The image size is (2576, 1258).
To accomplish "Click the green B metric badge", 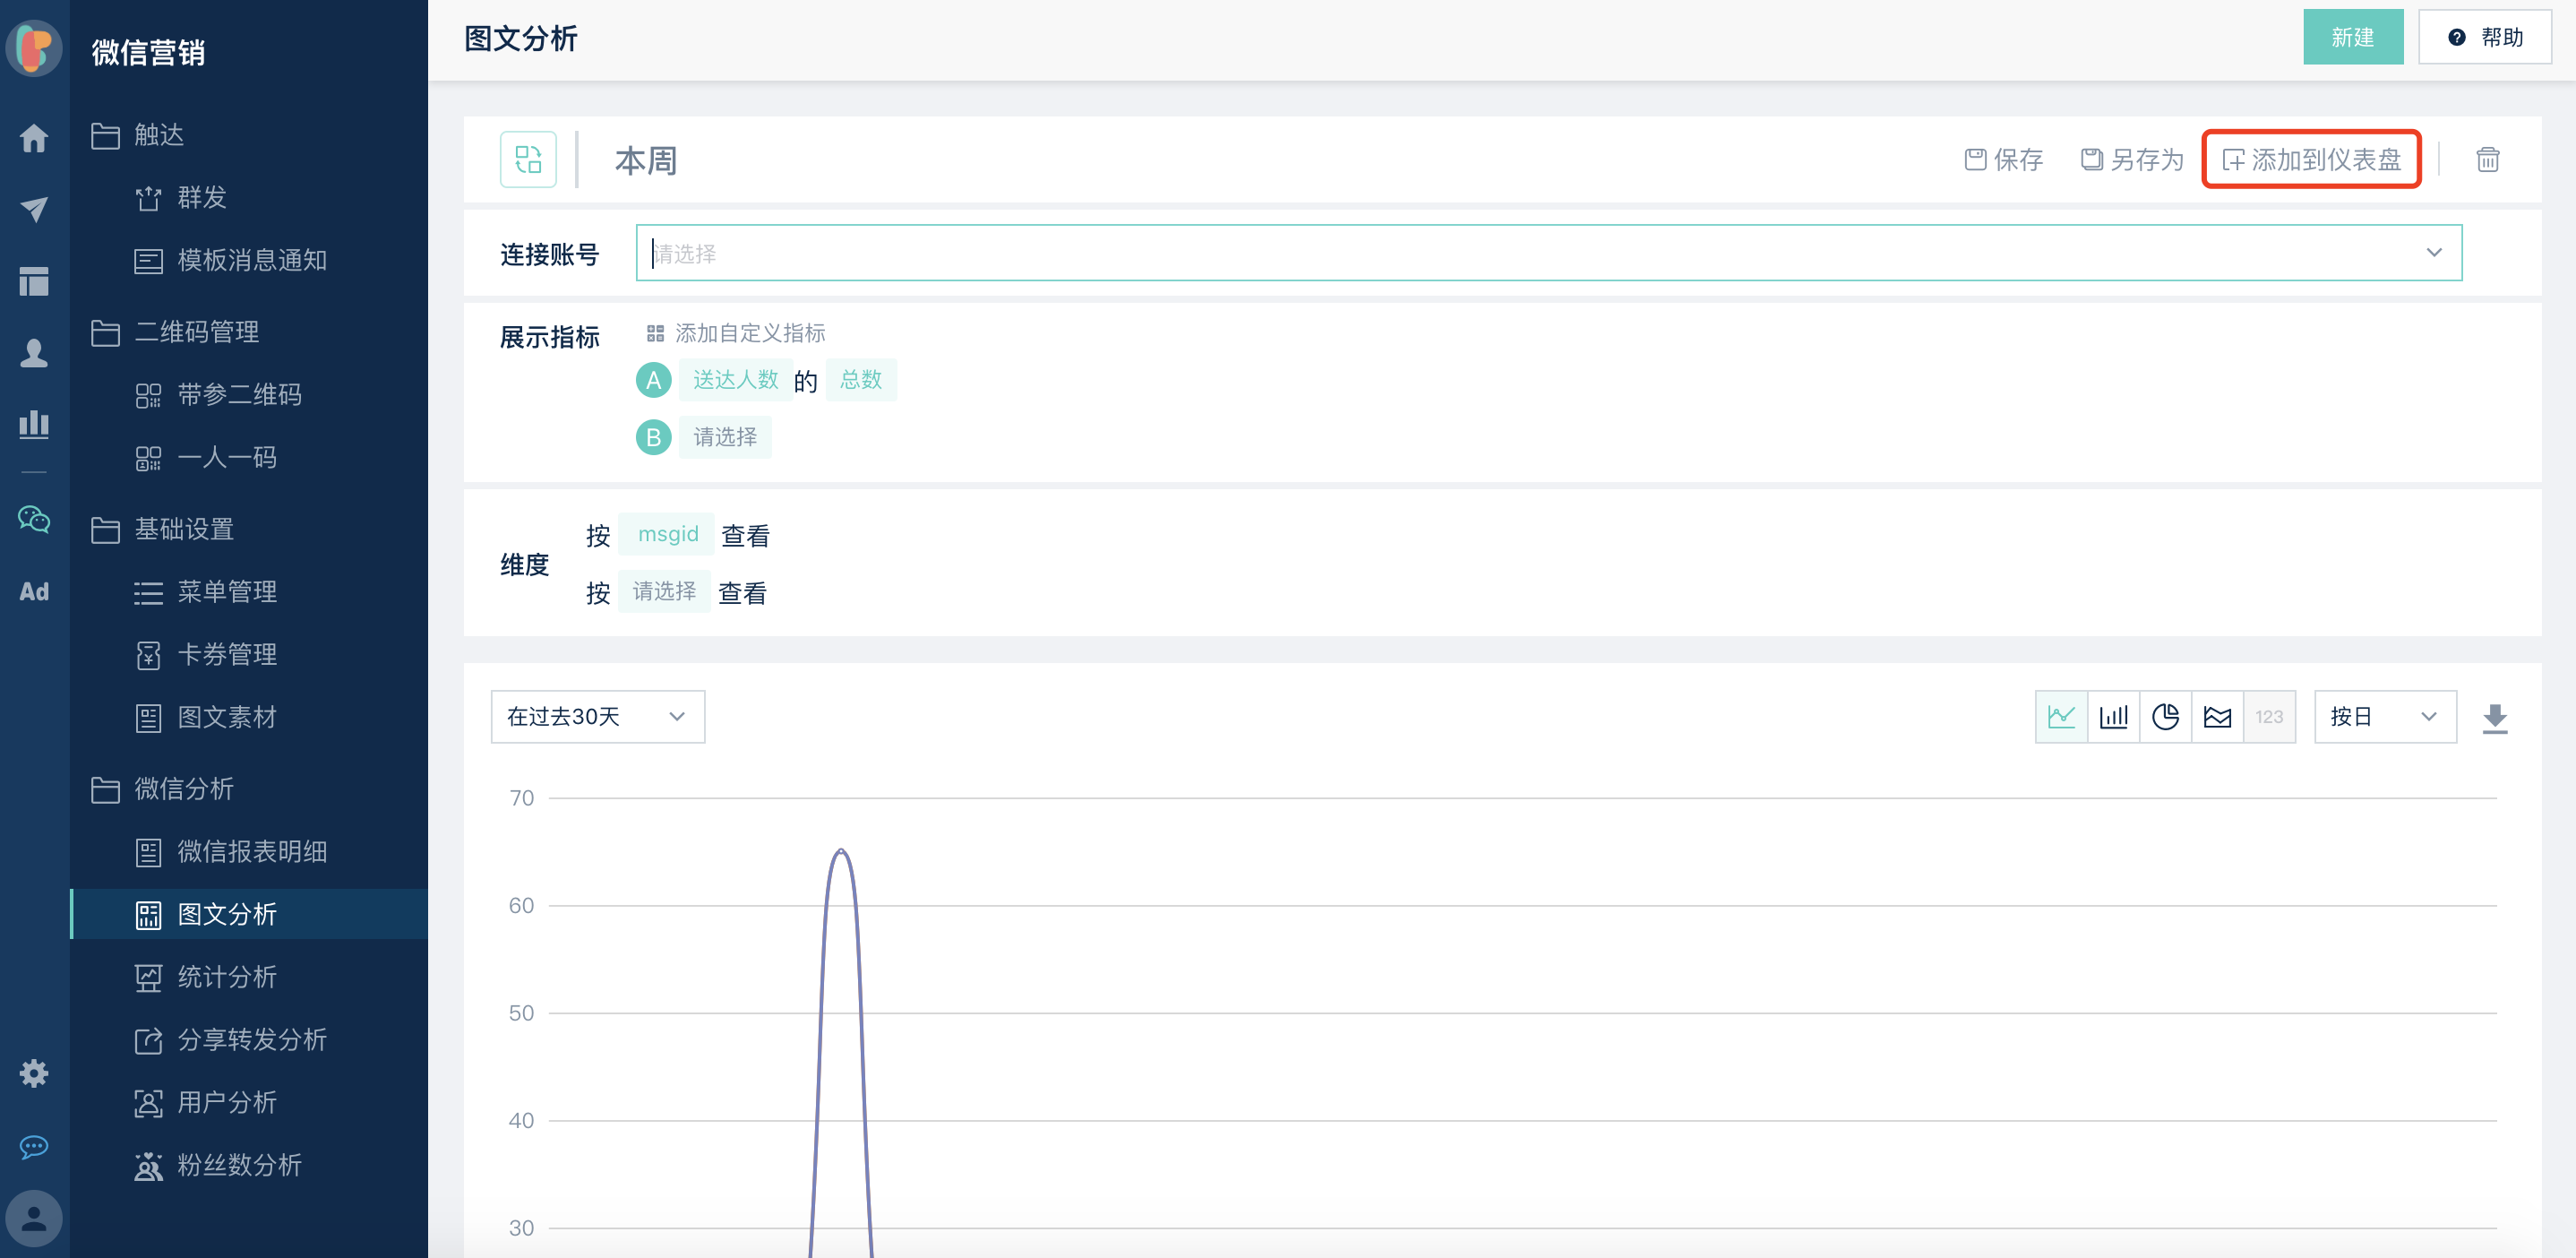I will point(653,437).
